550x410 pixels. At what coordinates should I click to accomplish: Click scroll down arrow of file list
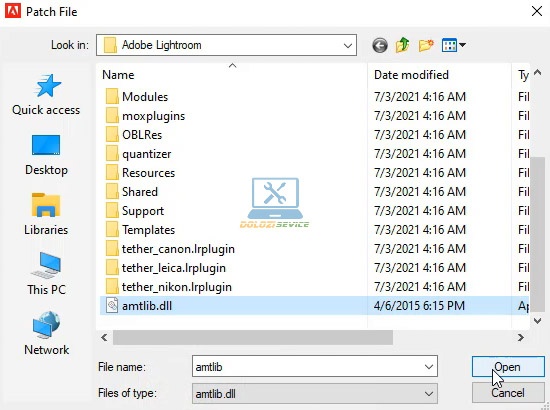click(x=537, y=320)
